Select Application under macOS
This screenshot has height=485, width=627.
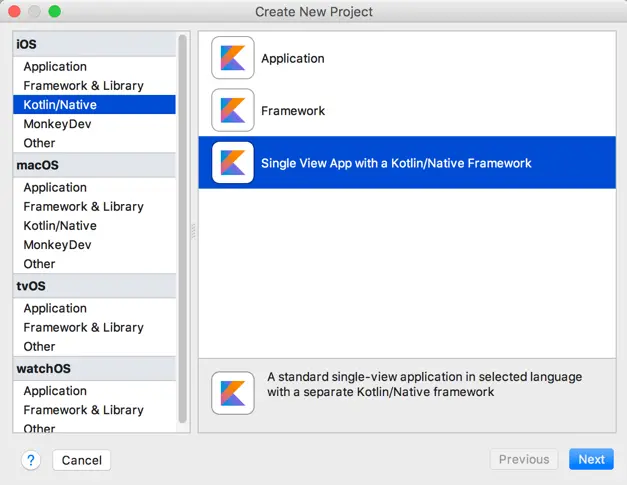coord(94,188)
